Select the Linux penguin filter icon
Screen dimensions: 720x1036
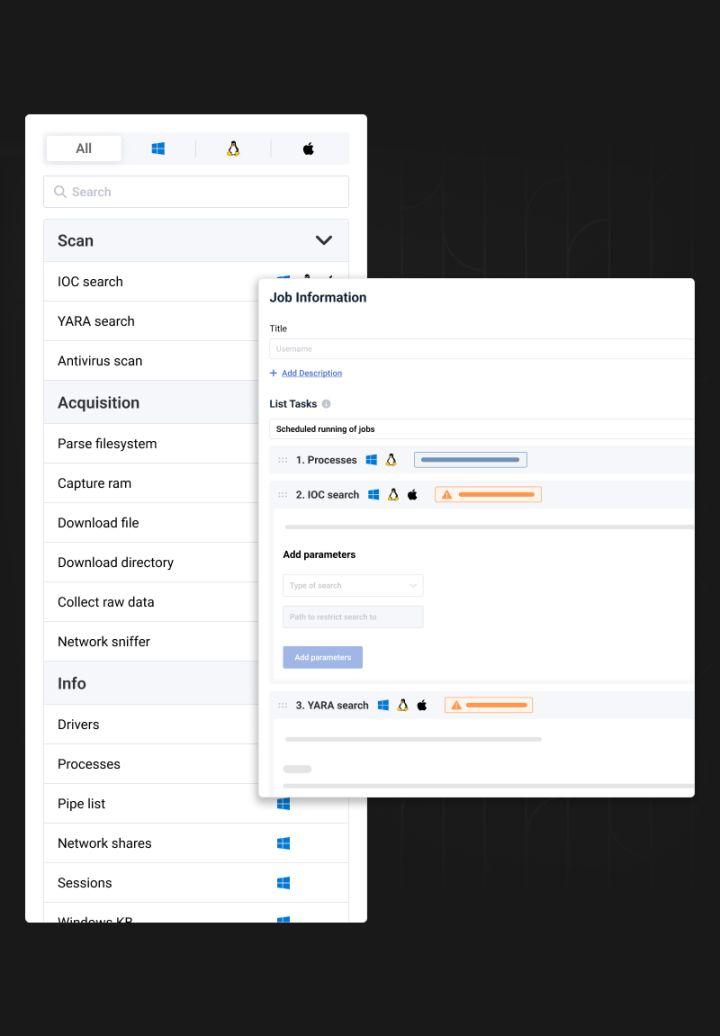233,148
